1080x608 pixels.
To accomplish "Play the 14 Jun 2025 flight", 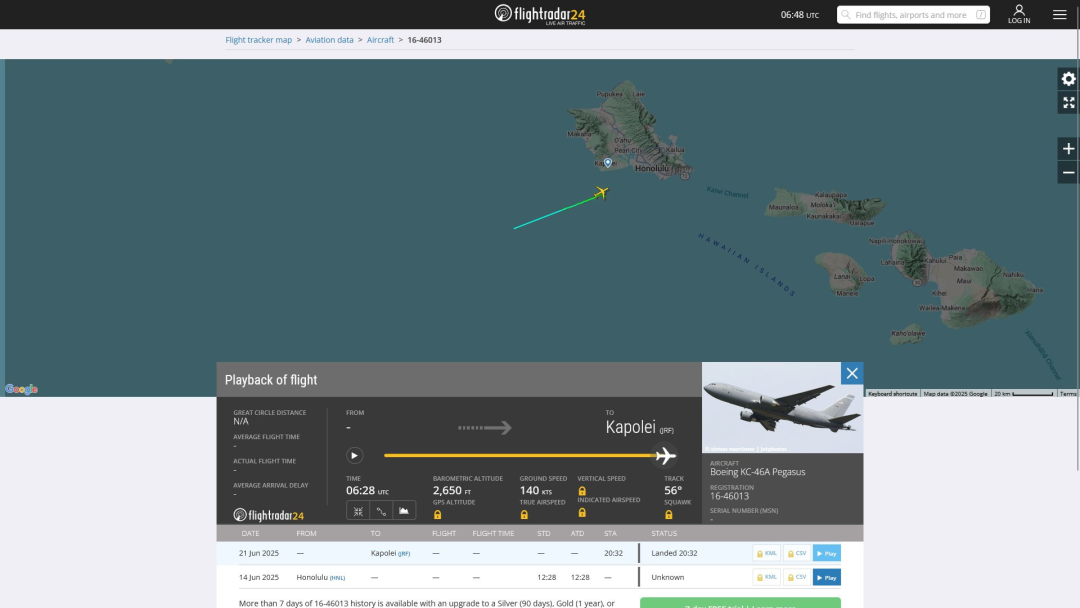I will 827,577.
